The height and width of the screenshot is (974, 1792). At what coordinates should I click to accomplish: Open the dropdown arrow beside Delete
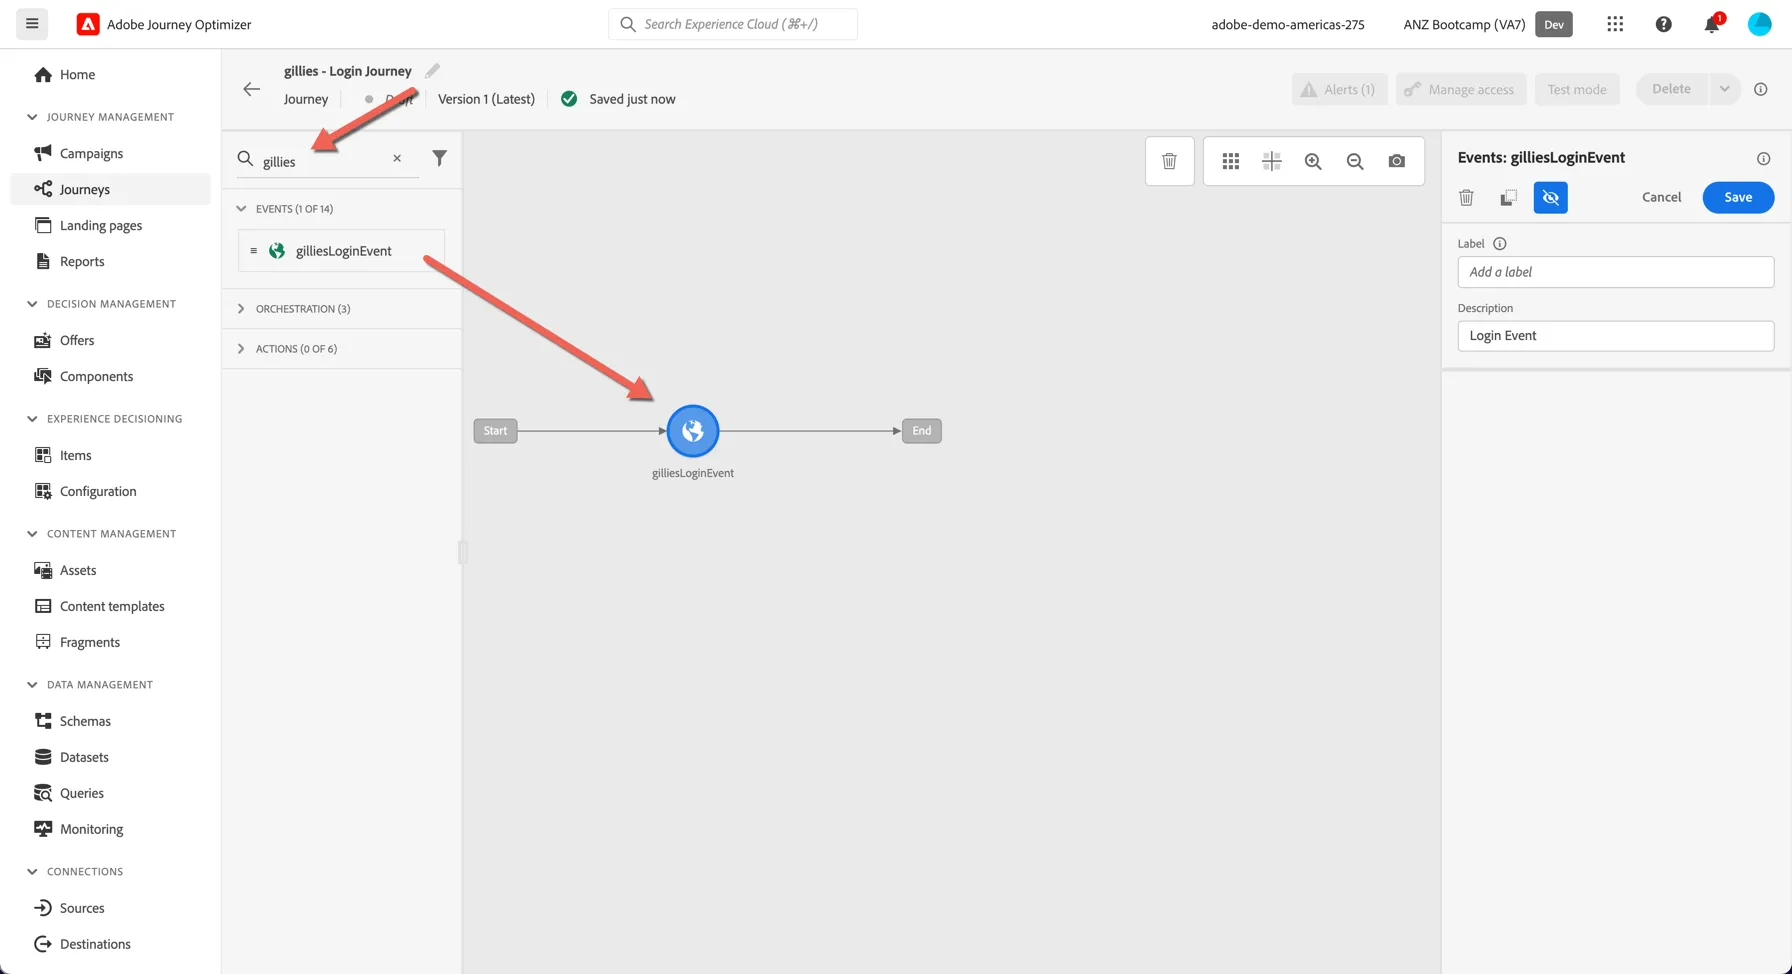pyautogui.click(x=1725, y=89)
